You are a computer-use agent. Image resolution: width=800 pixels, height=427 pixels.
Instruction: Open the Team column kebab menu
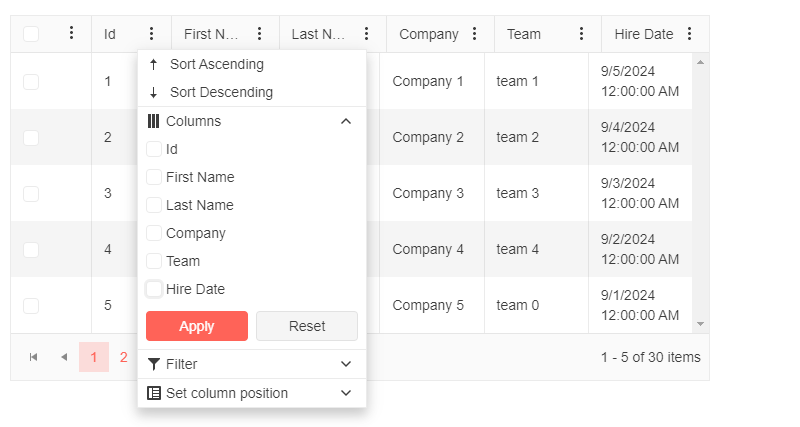coord(581,34)
